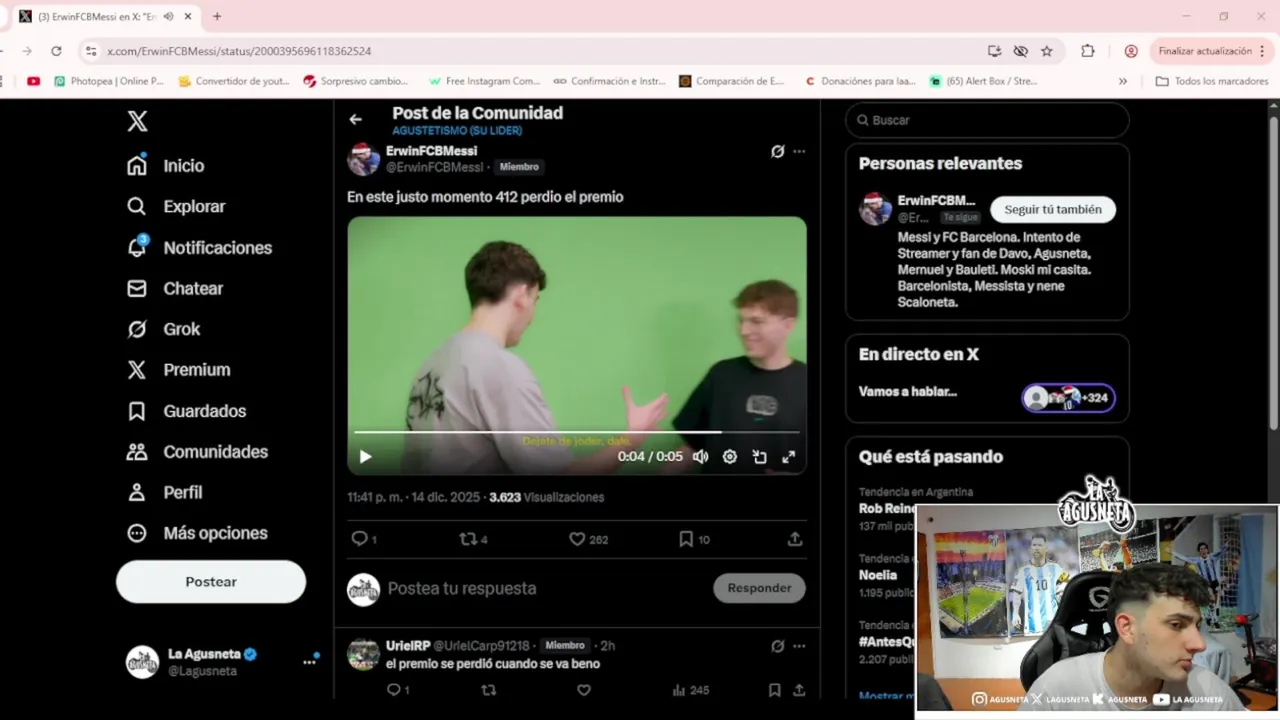This screenshot has height=720, width=1280.
Task: Open Chrome profile icon
Action: (x=1131, y=51)
